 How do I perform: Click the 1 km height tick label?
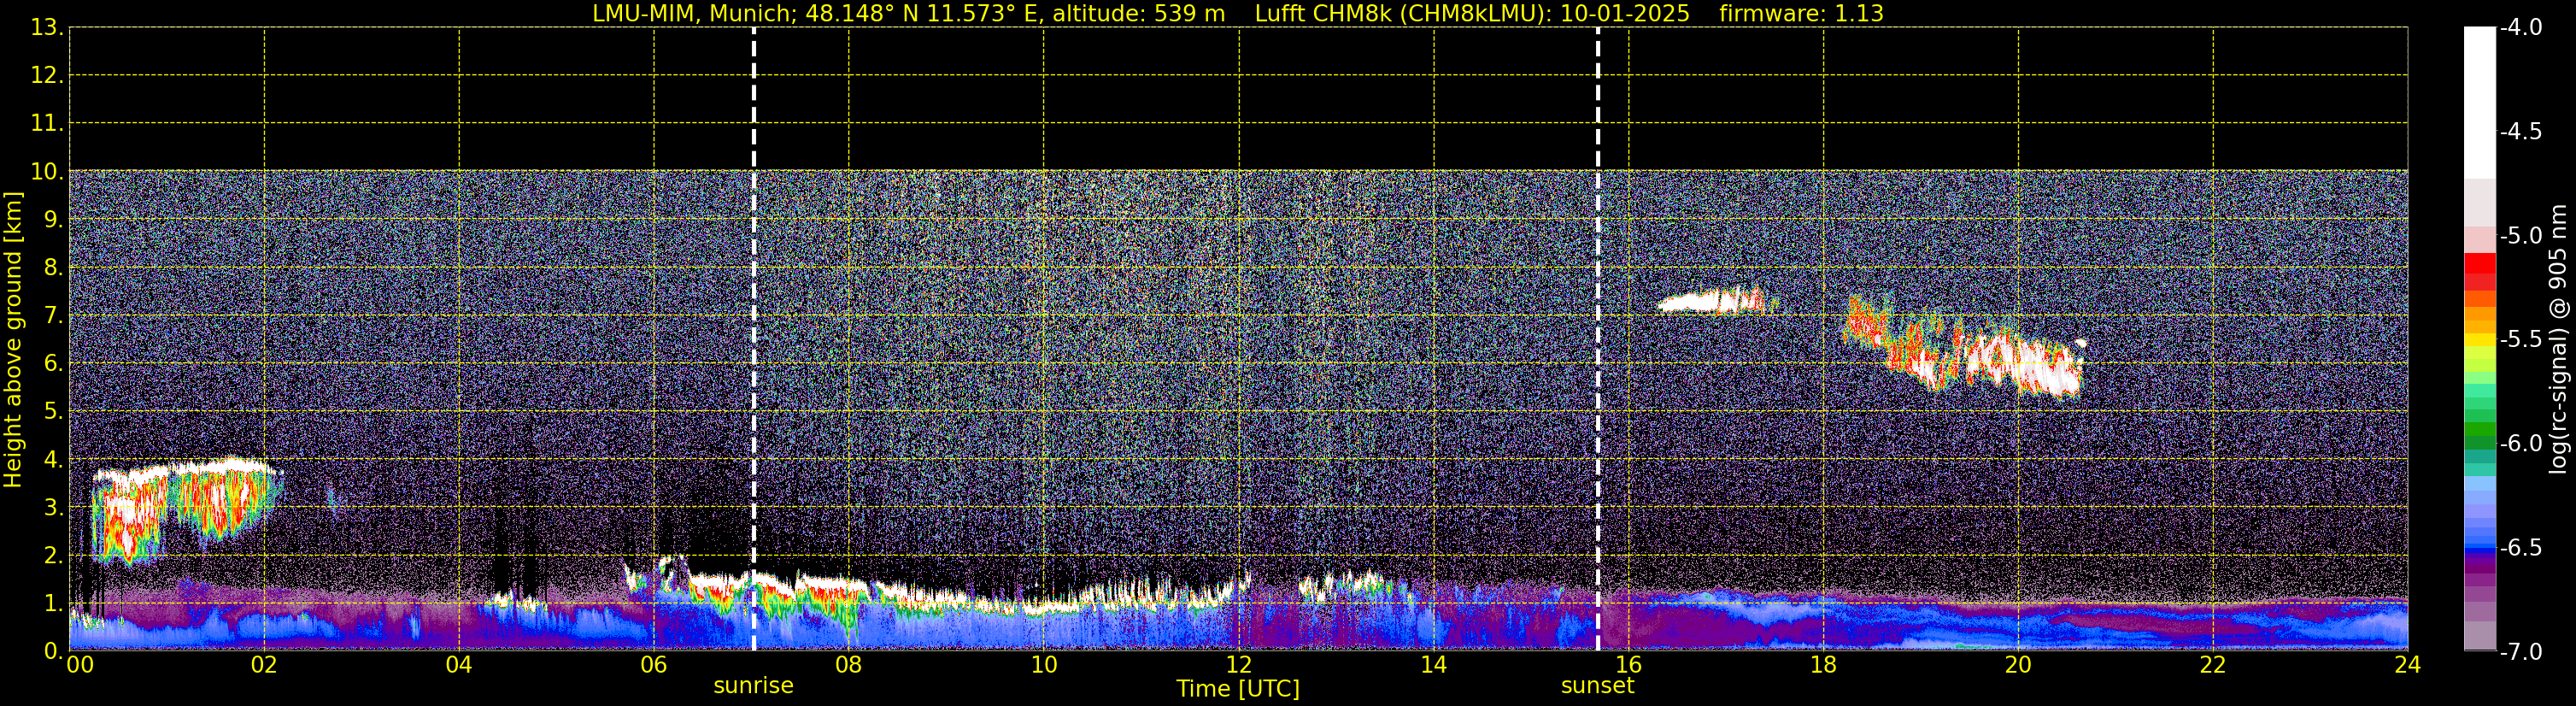point(53,604)
